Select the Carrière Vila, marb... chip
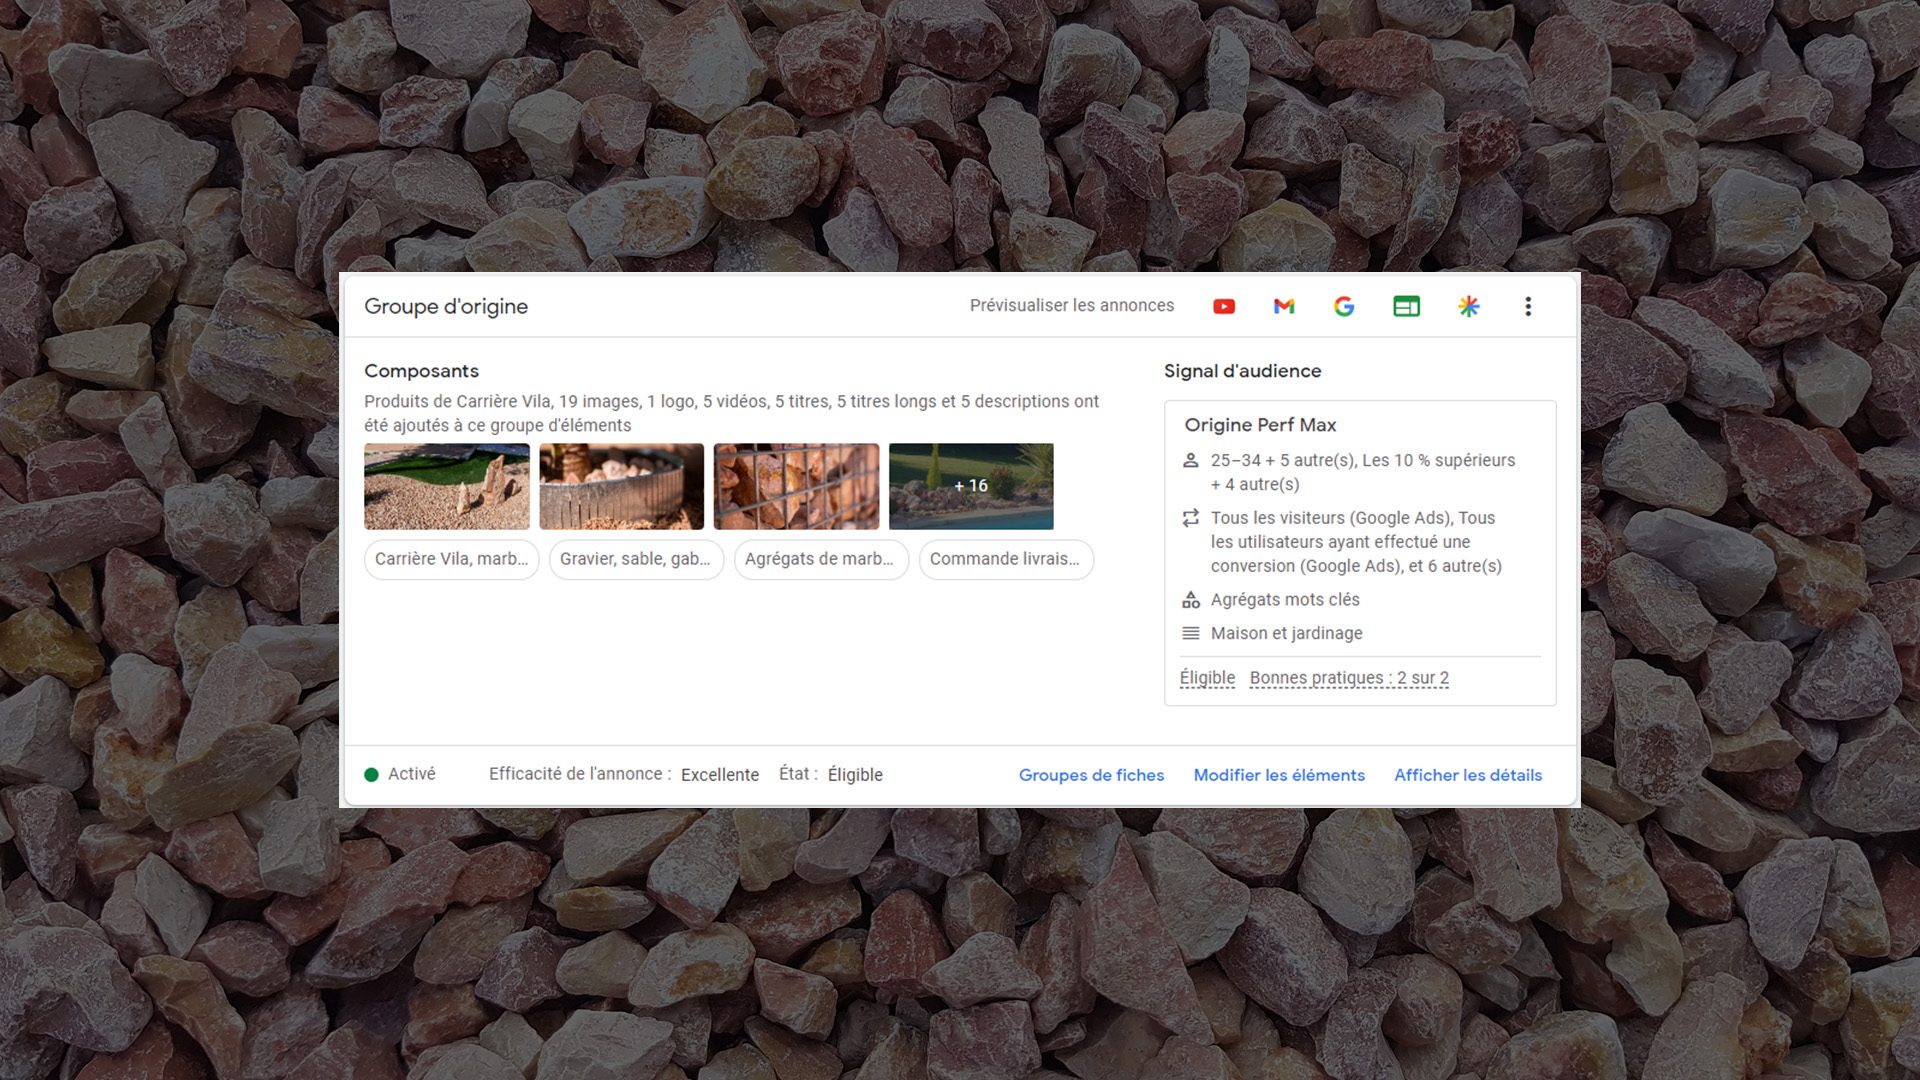Image resolution: width=1920 pixels, height=1080 pixels. [x=451, y=560]
